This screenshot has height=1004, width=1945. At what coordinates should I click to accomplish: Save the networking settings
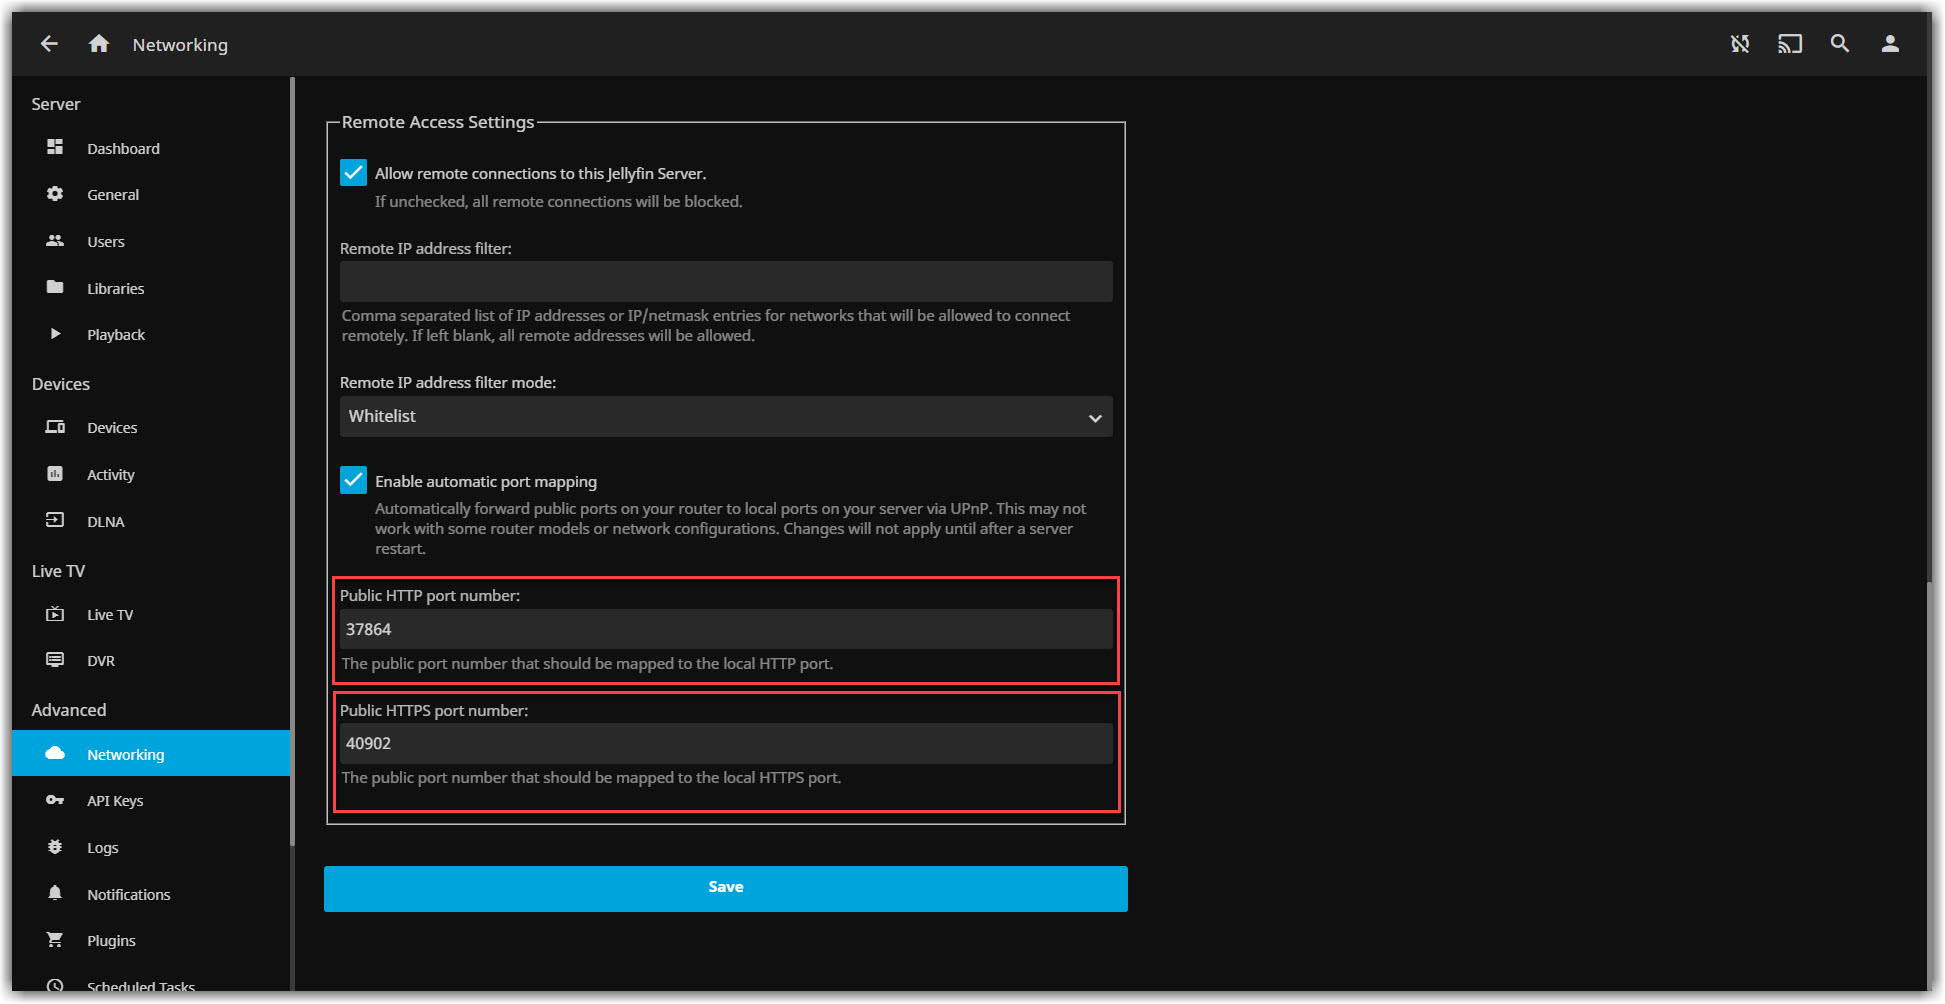click(726, 888)
